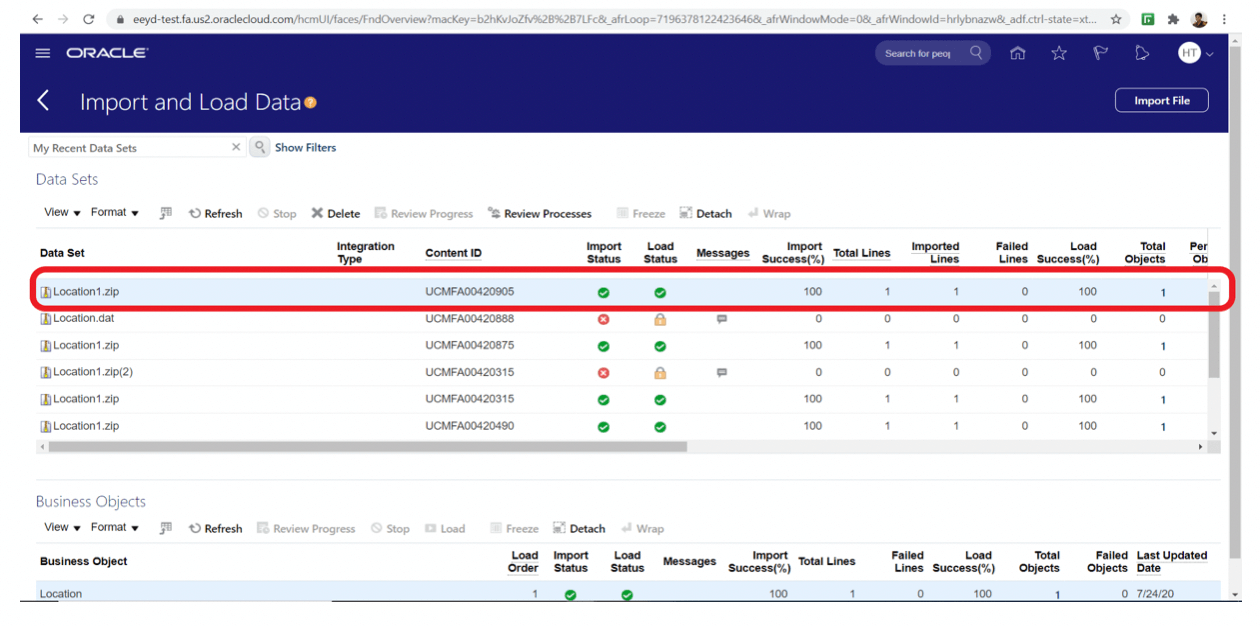The width and height of the screenshot is (1260, 626).
Task: Select the Location.dat data set row
Action: click(x=620, y=319)
